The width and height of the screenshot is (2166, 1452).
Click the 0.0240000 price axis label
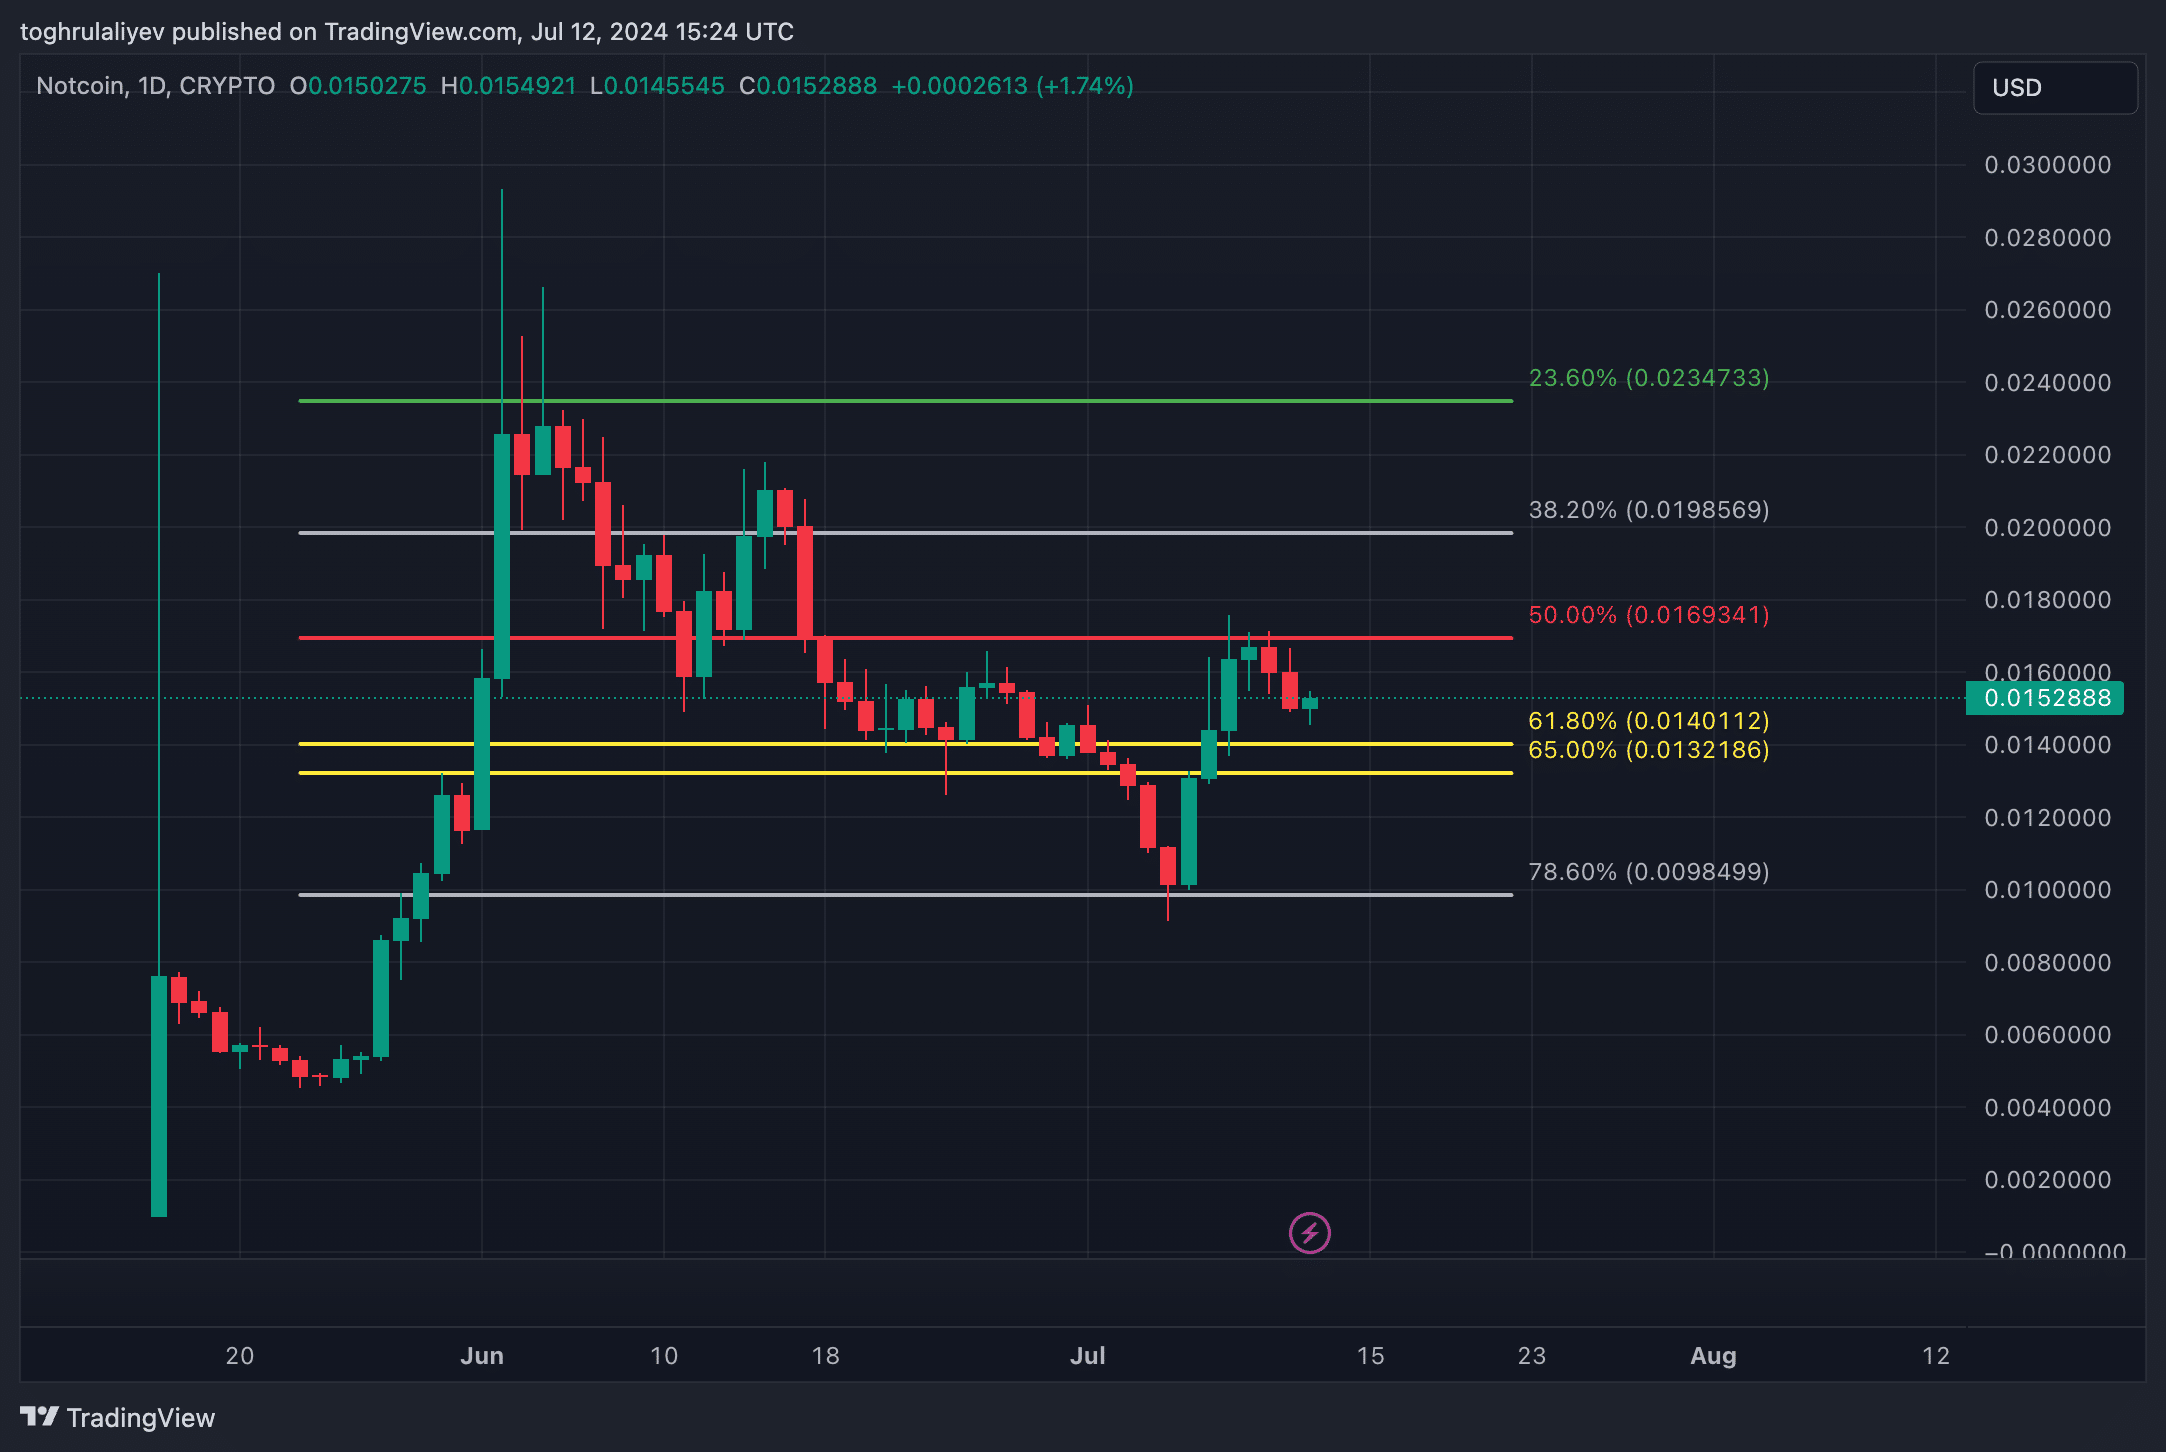2048,383
